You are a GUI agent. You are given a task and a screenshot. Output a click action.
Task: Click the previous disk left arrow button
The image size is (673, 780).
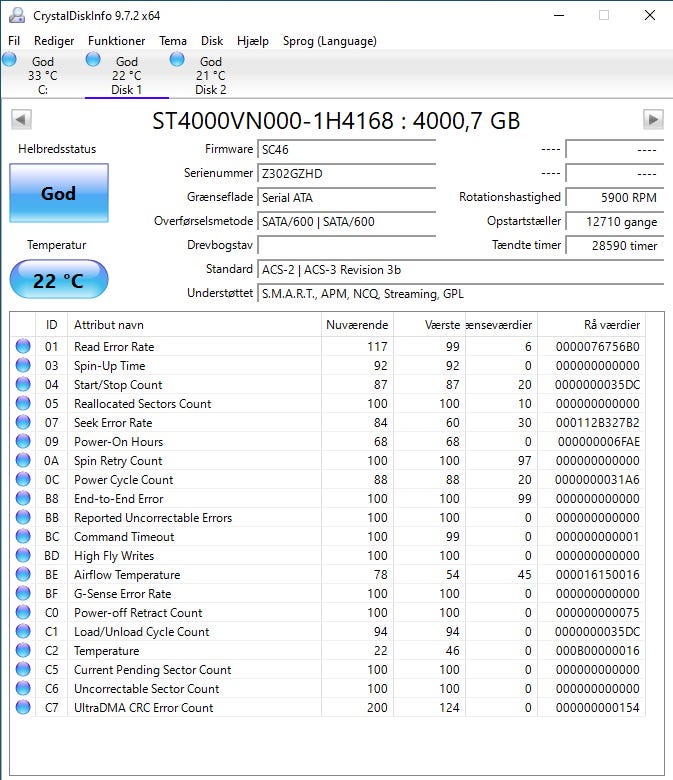(21, 120)
